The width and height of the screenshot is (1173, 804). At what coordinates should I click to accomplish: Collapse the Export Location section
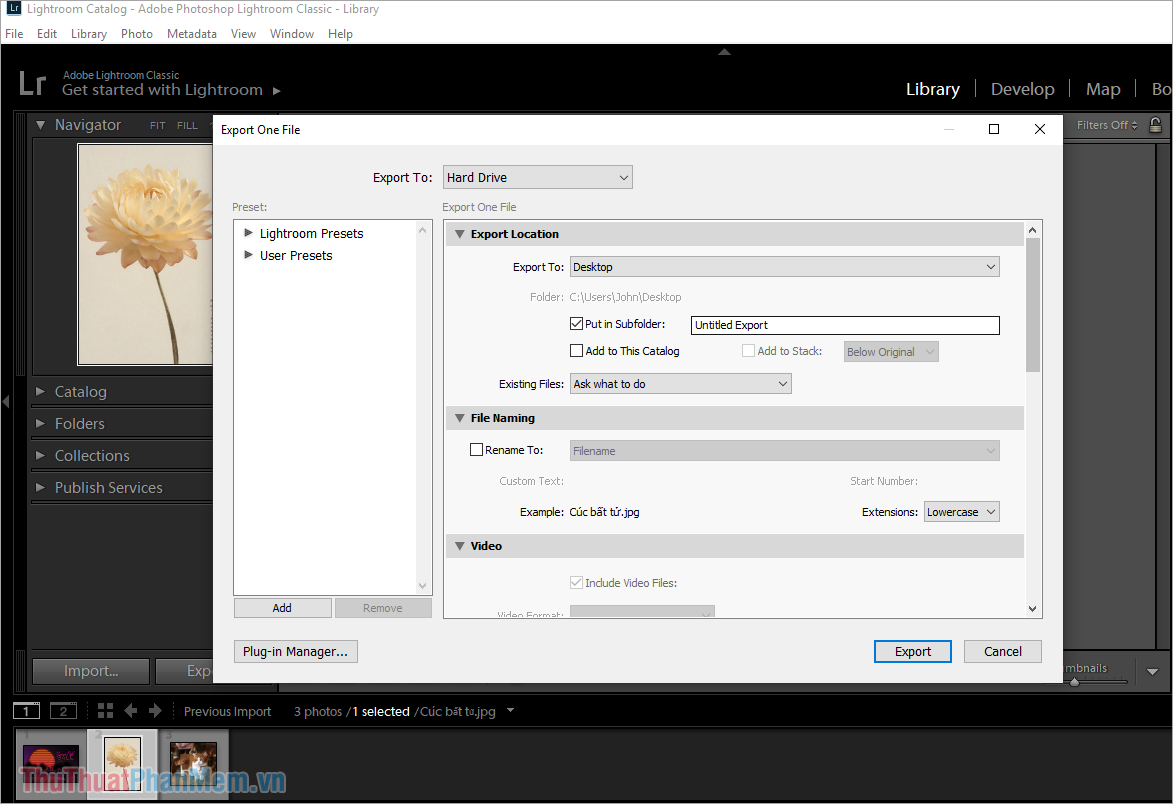coord(459,233)
